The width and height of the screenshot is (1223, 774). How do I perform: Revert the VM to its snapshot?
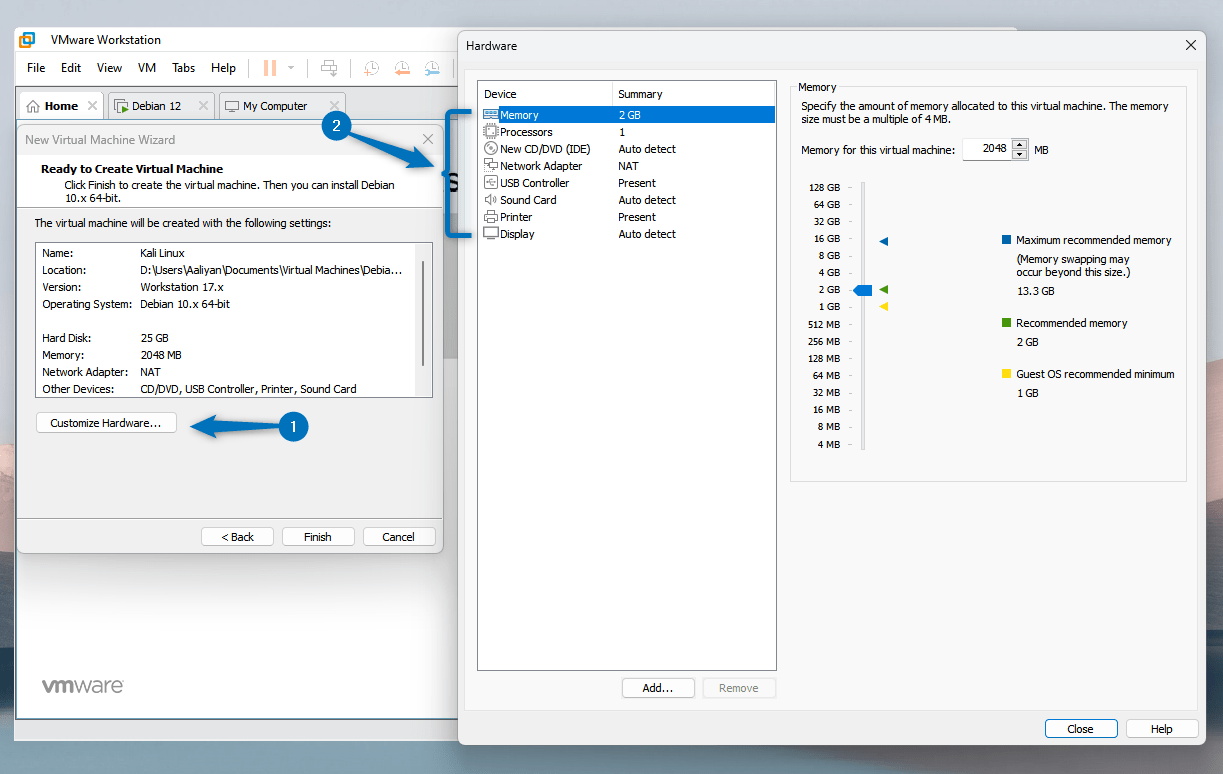(402, 67)
